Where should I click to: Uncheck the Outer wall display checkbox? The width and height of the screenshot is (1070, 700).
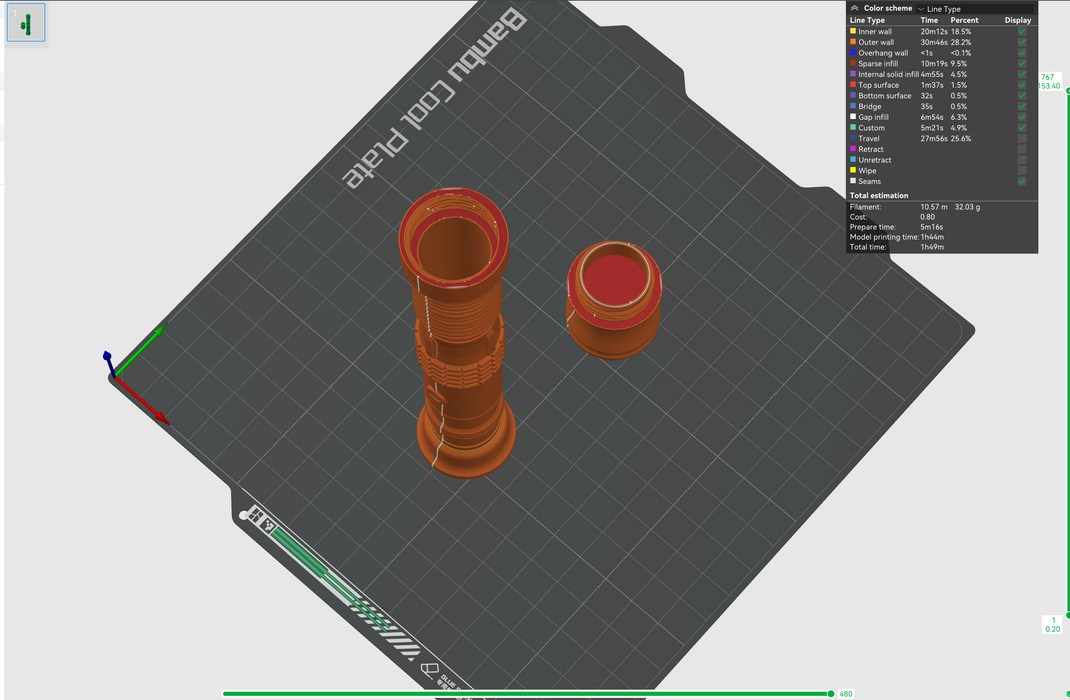tap(1021, 43)
